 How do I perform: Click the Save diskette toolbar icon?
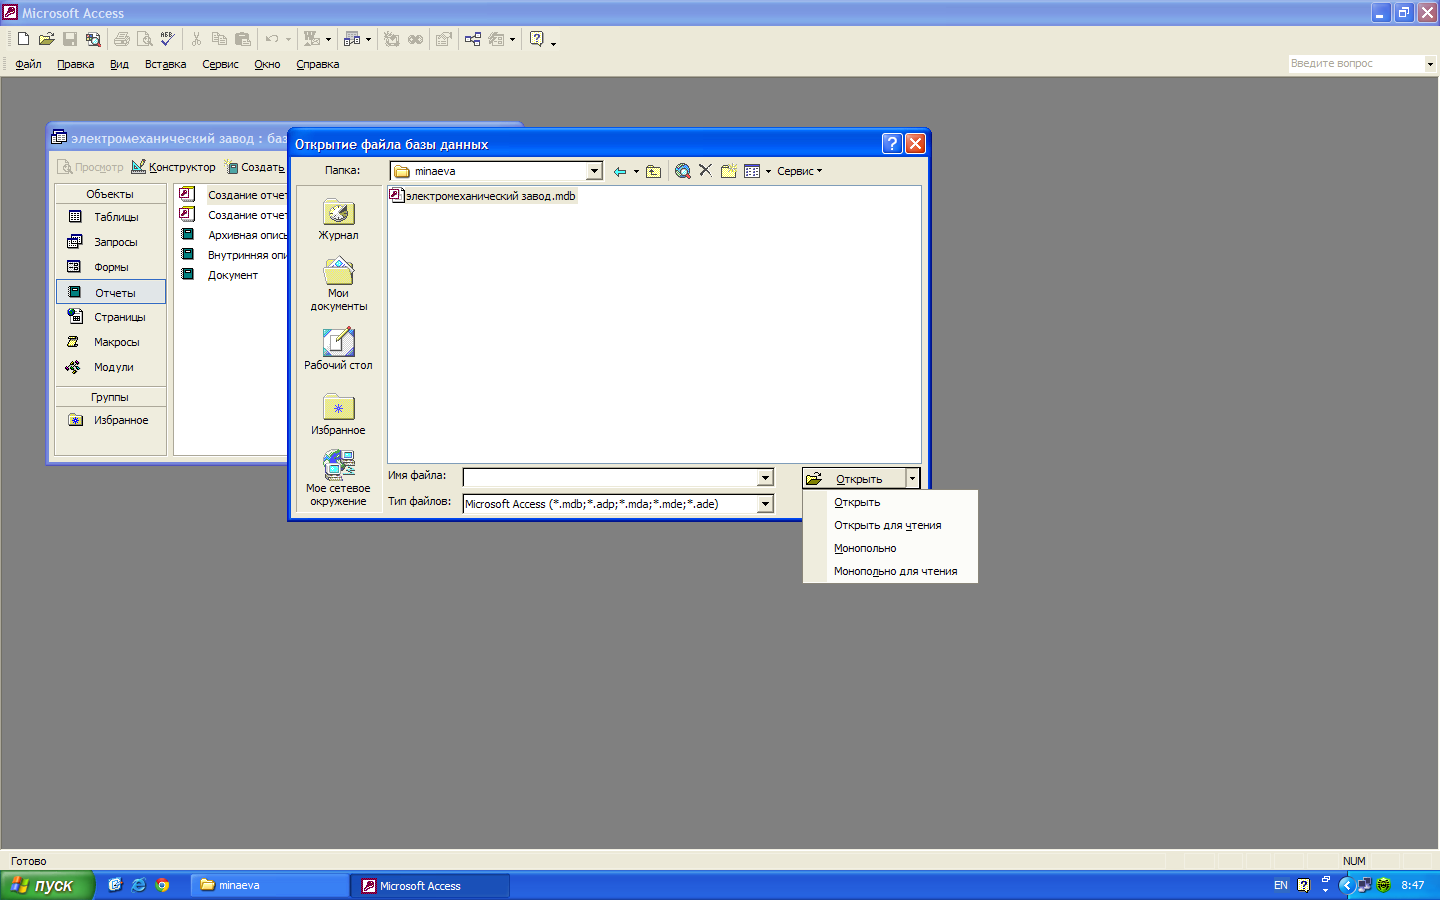click(70, 39)
